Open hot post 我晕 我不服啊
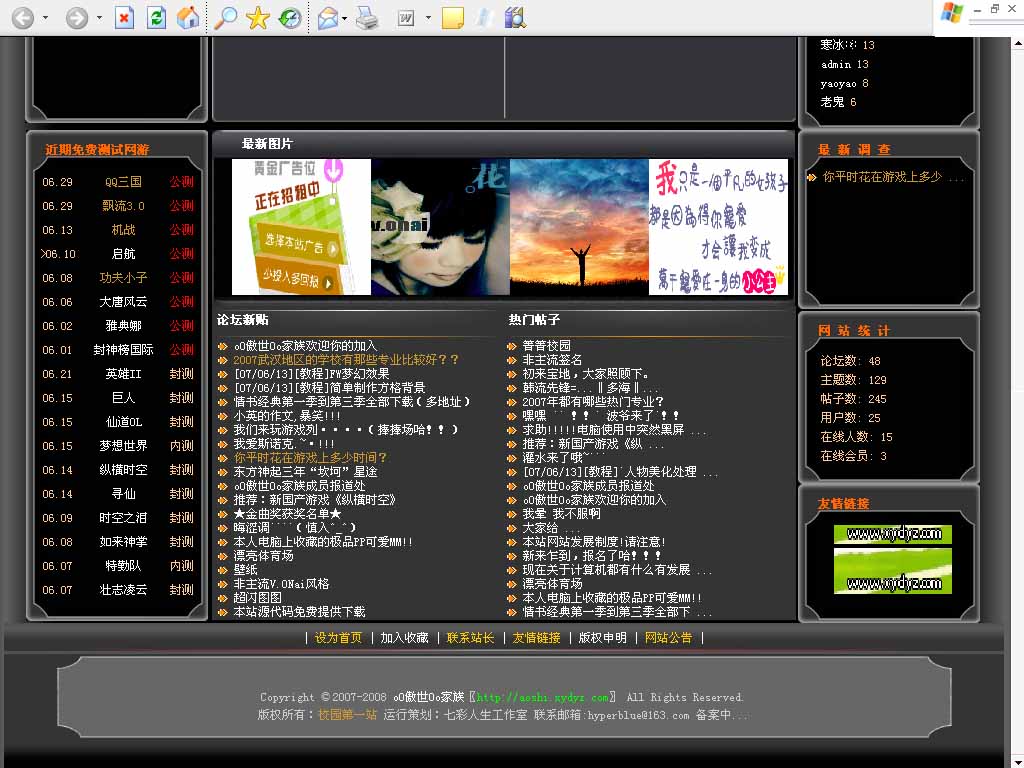The width and height of the screenshot is (1024, 768). pos(561,513)
